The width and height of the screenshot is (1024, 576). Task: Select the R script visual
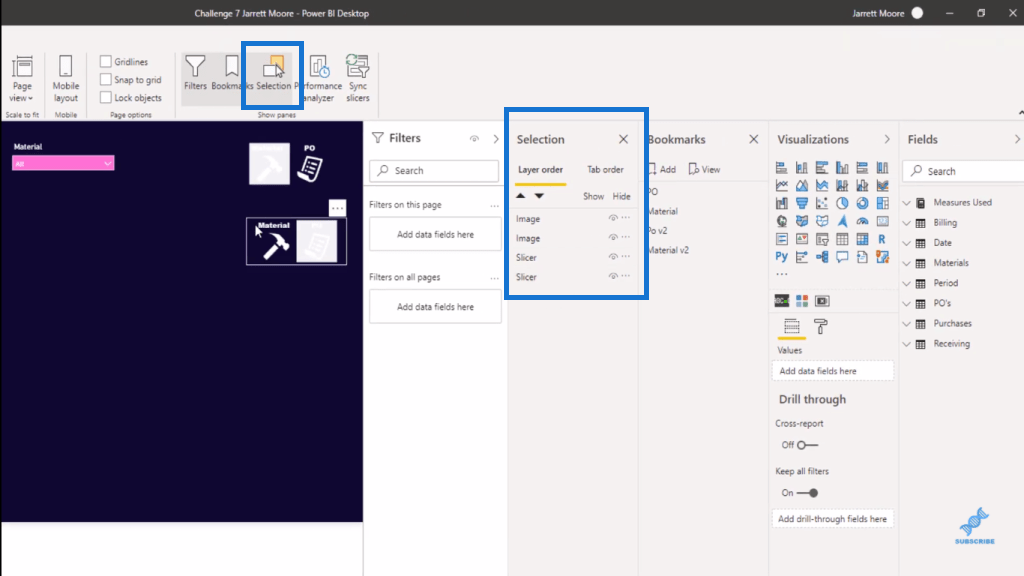point(882,239)
